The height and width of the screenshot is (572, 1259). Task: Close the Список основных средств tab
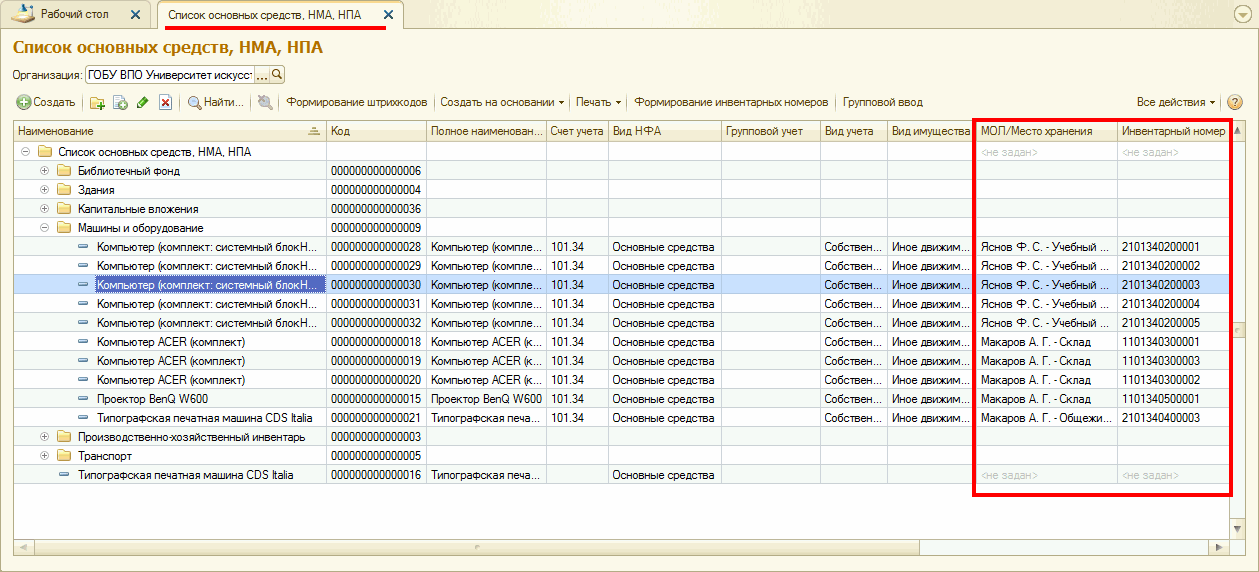(x=388, y=16)
